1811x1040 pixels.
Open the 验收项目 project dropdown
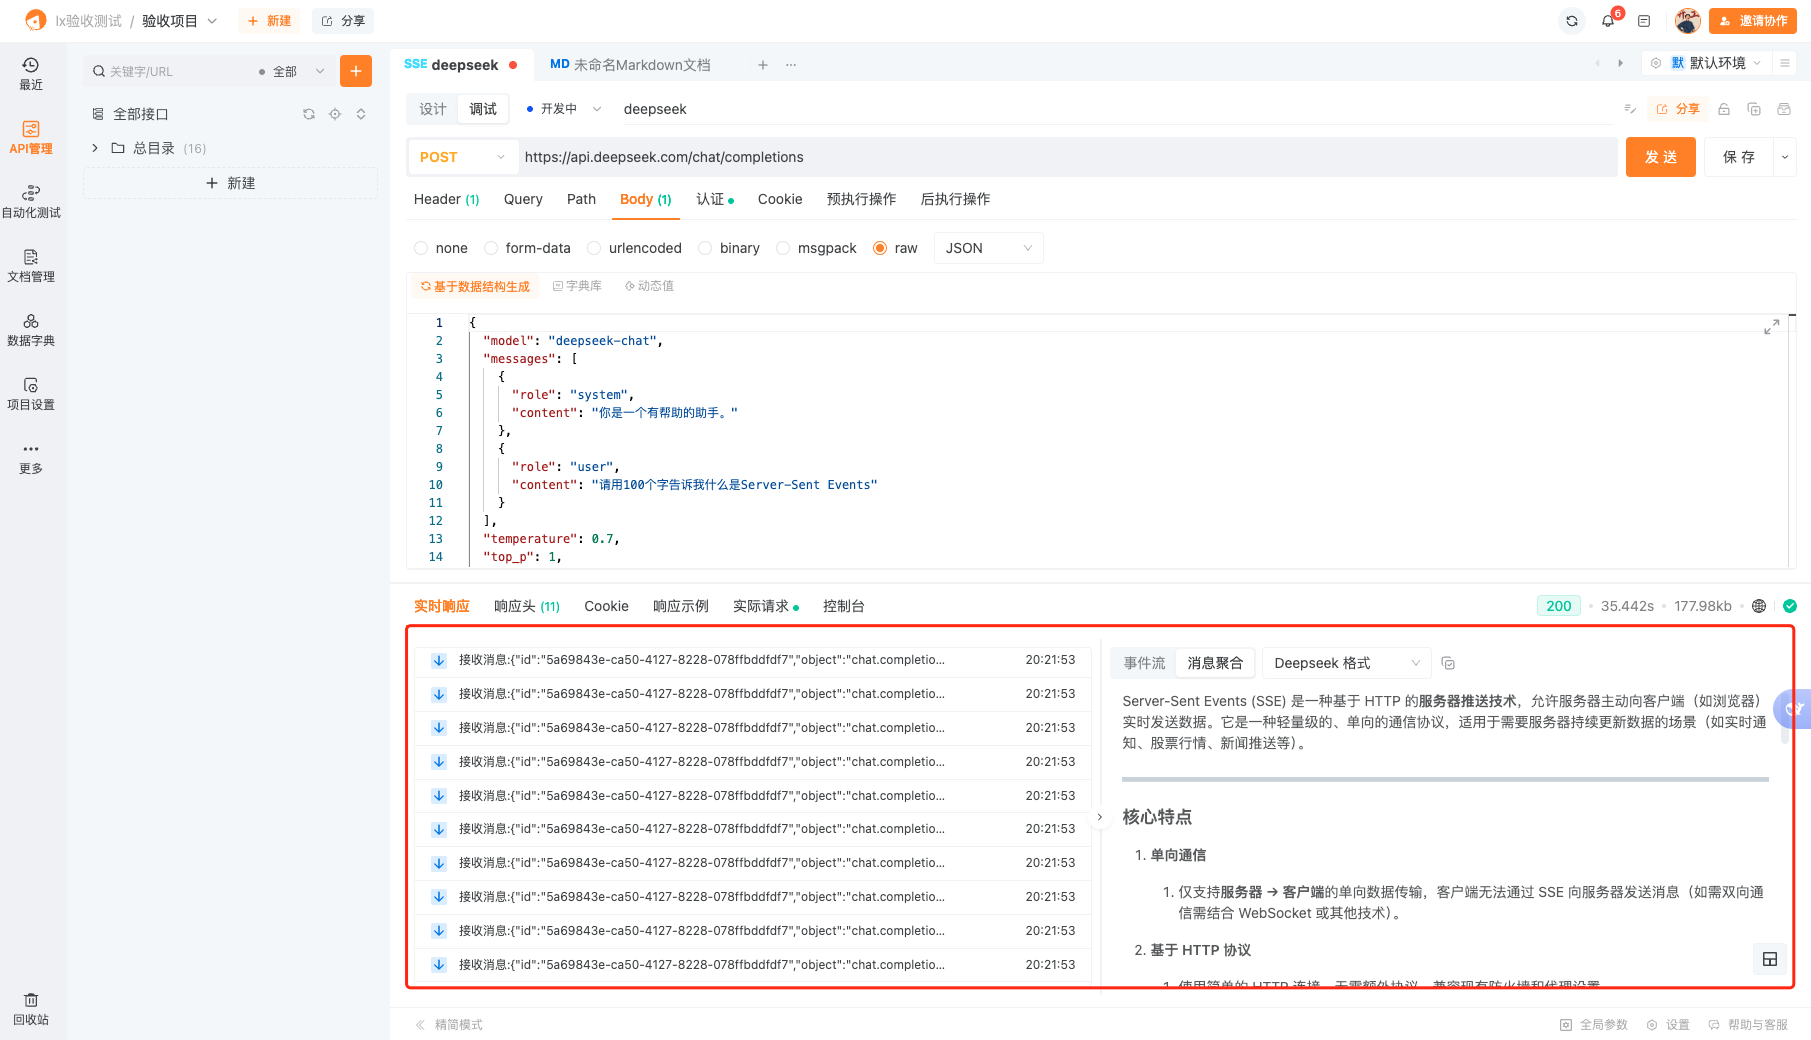coord(179,21)
